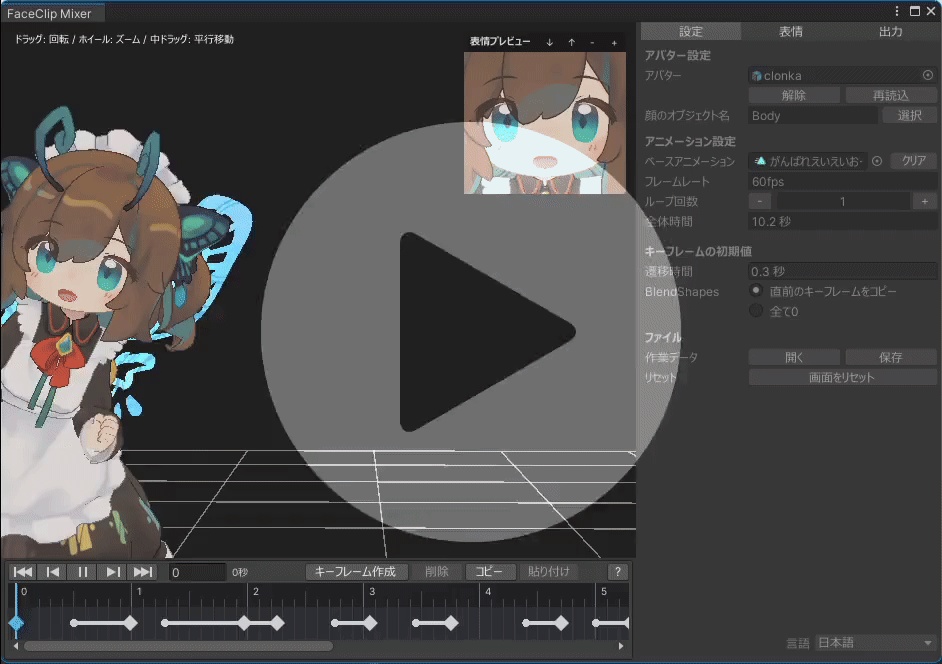Switch to the 出力 tab

[890, 31]
